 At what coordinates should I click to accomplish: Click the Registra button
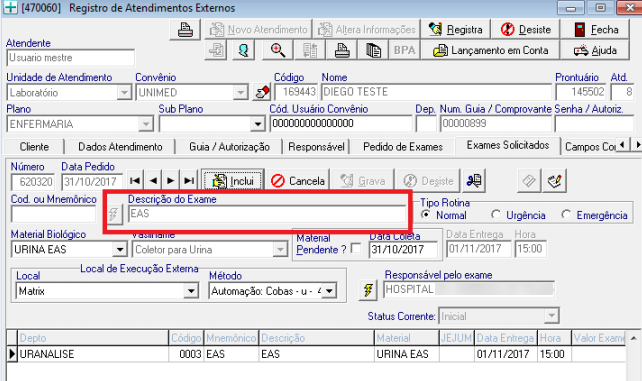[456, 29]
